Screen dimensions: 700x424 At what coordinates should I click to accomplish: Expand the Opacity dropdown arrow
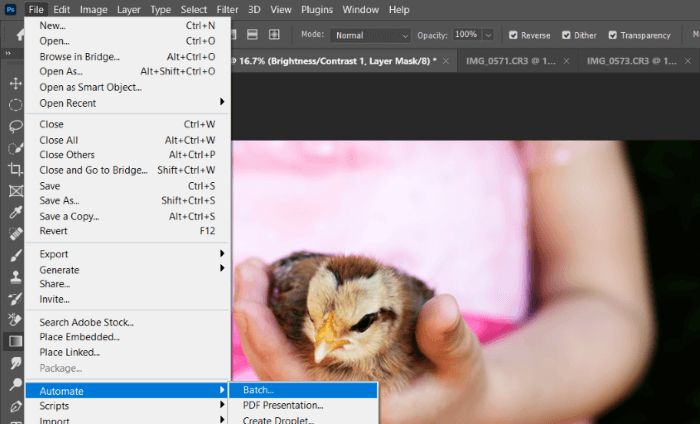(487, 35)
